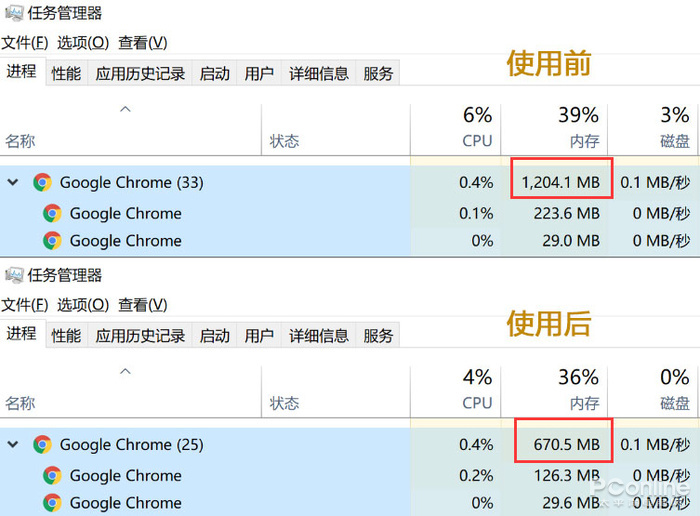Collapse the Google Chrome (33) process group
Image resolution: width=700 pixels, height=516 pixels.
point(13,182)
